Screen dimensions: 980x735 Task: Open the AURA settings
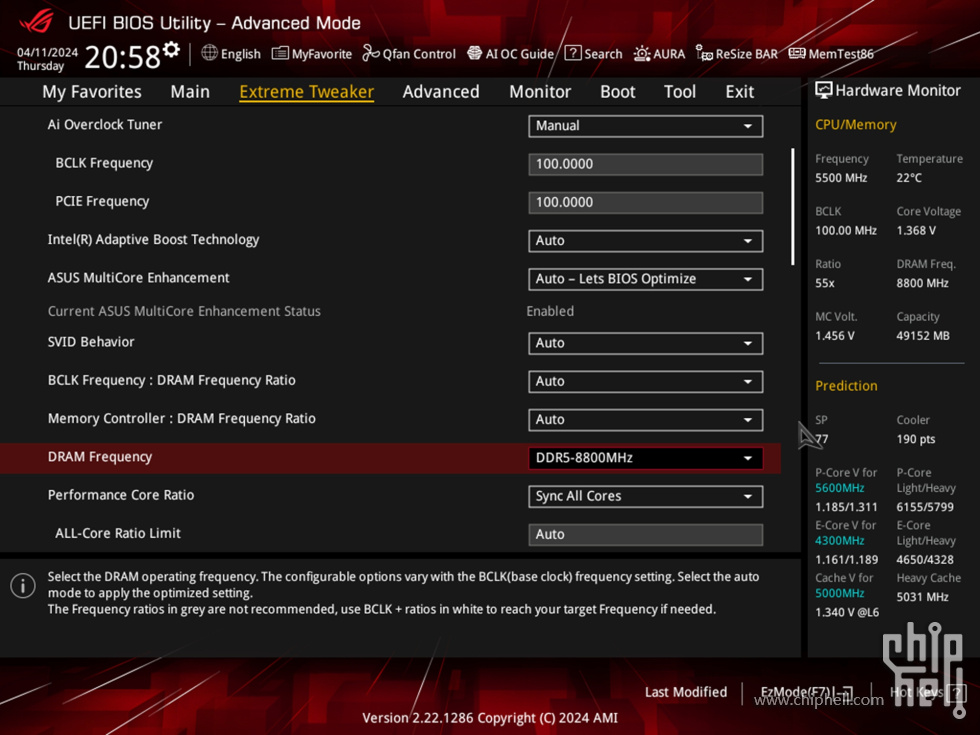click(659, 54)
